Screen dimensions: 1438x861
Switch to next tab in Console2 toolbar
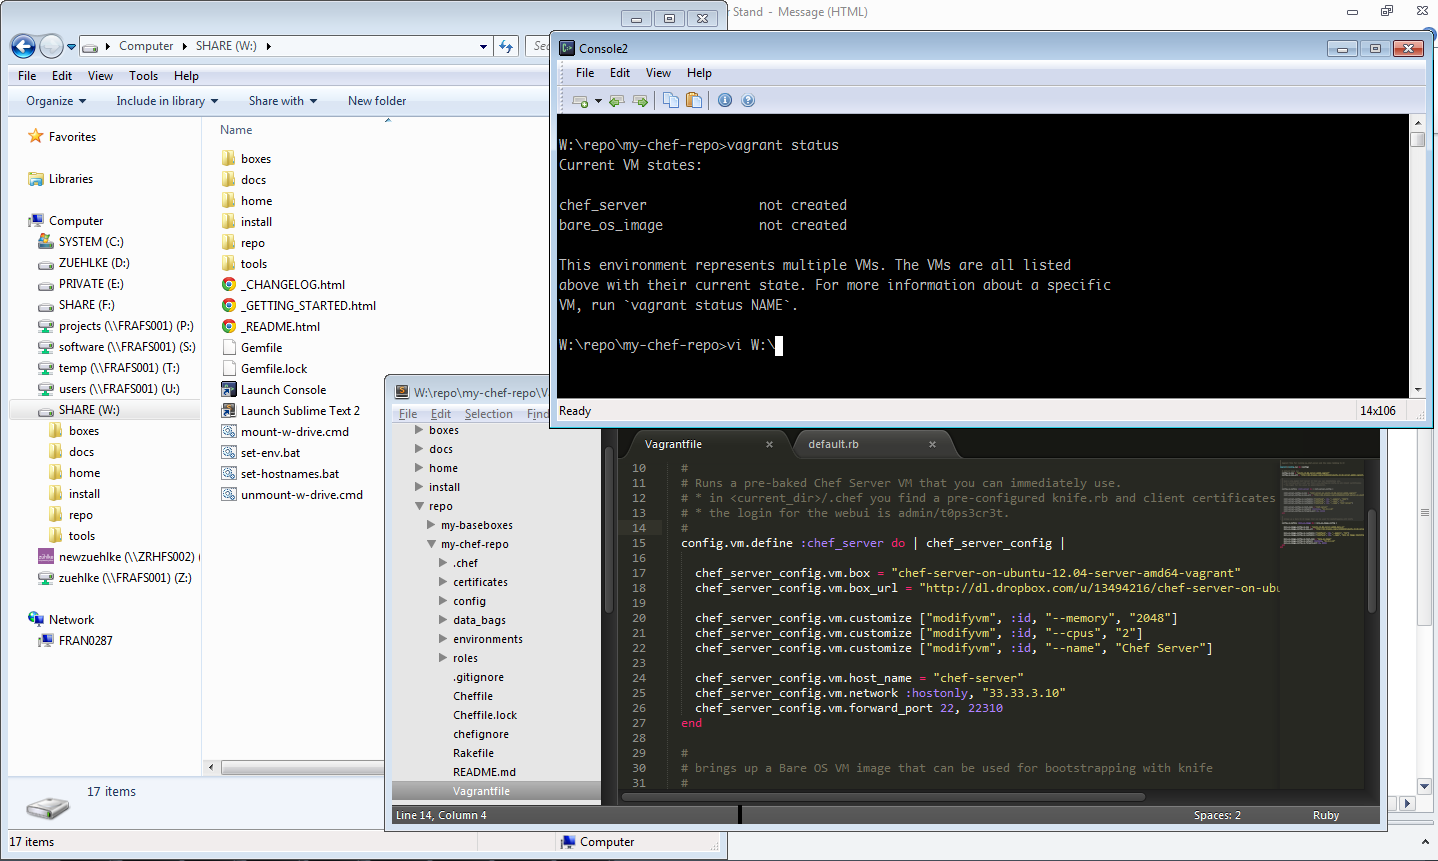[640, 101]
